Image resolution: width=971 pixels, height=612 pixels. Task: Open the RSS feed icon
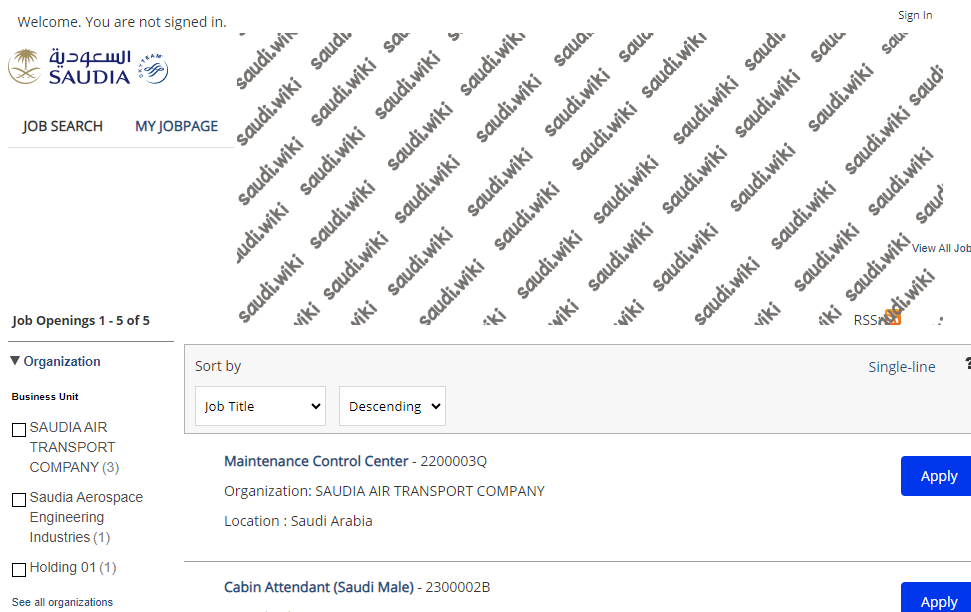[892, 318]
